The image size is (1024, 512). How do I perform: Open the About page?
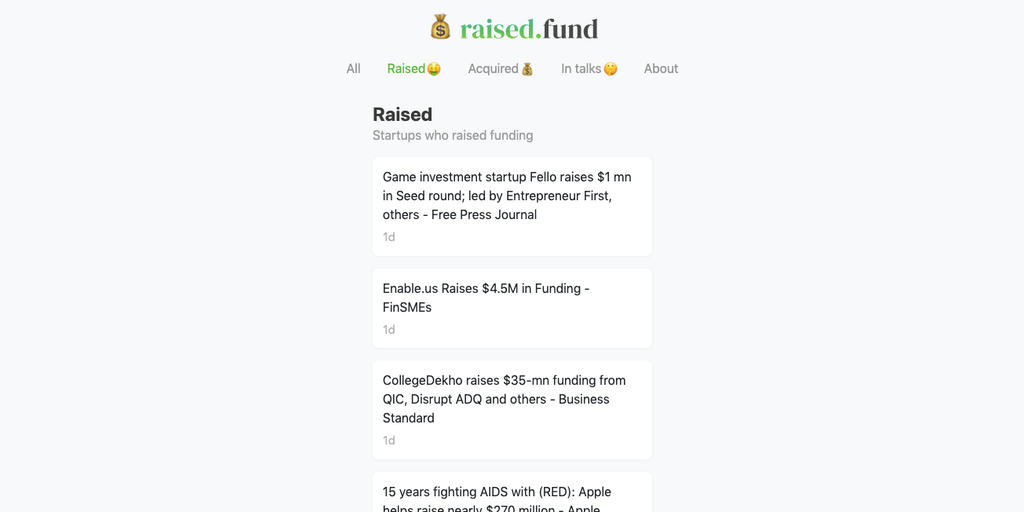(x=661, y=69)
